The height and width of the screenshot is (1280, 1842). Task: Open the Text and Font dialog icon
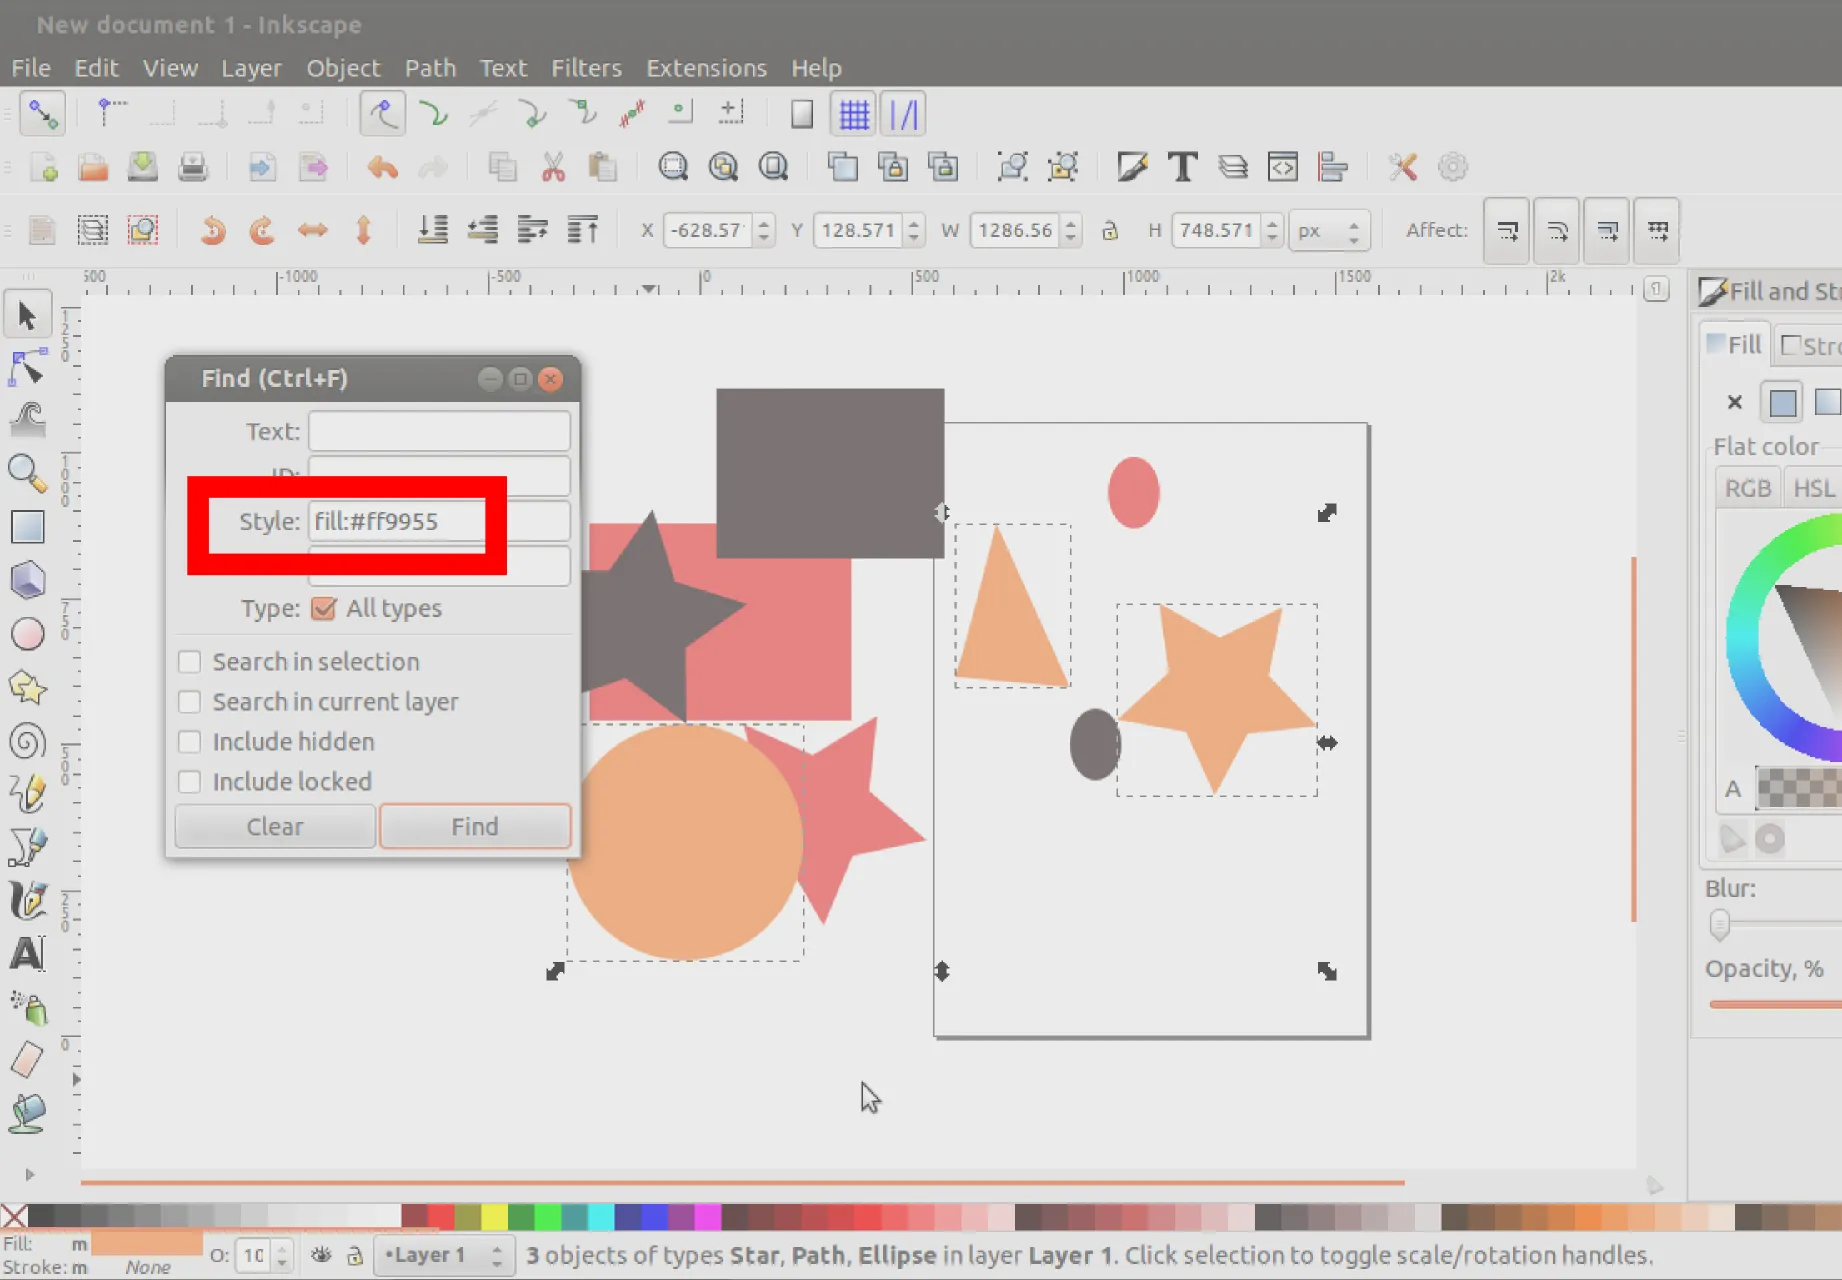[x=1182, y=167]
